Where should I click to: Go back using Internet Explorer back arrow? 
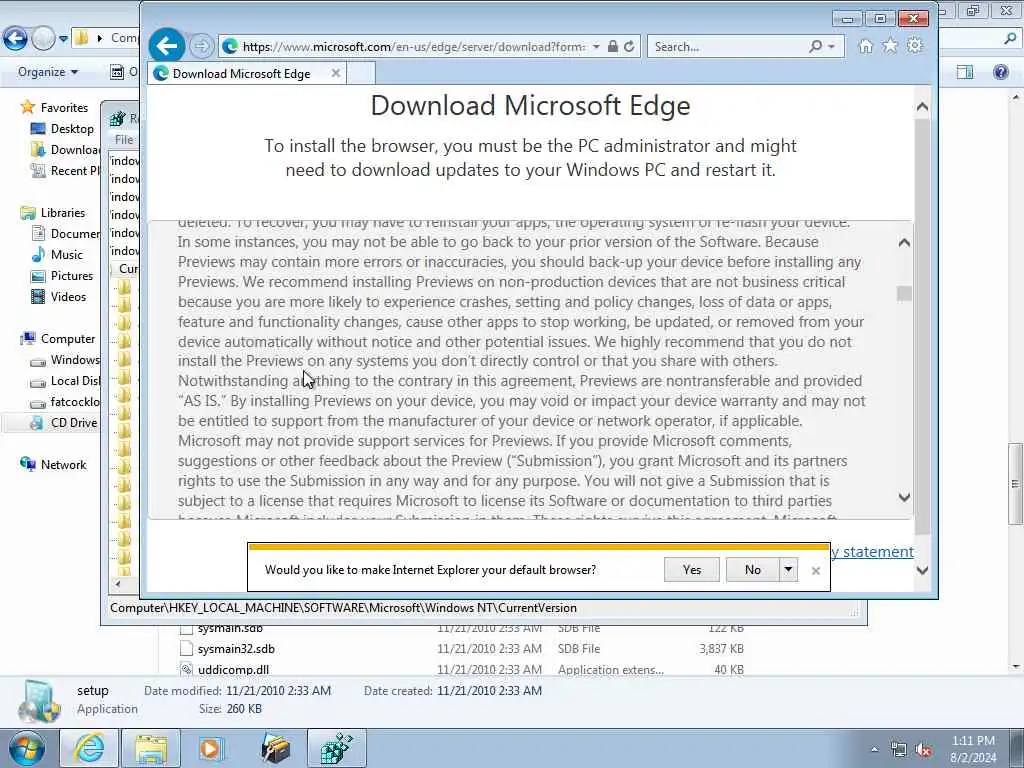(x=167, y=46)
